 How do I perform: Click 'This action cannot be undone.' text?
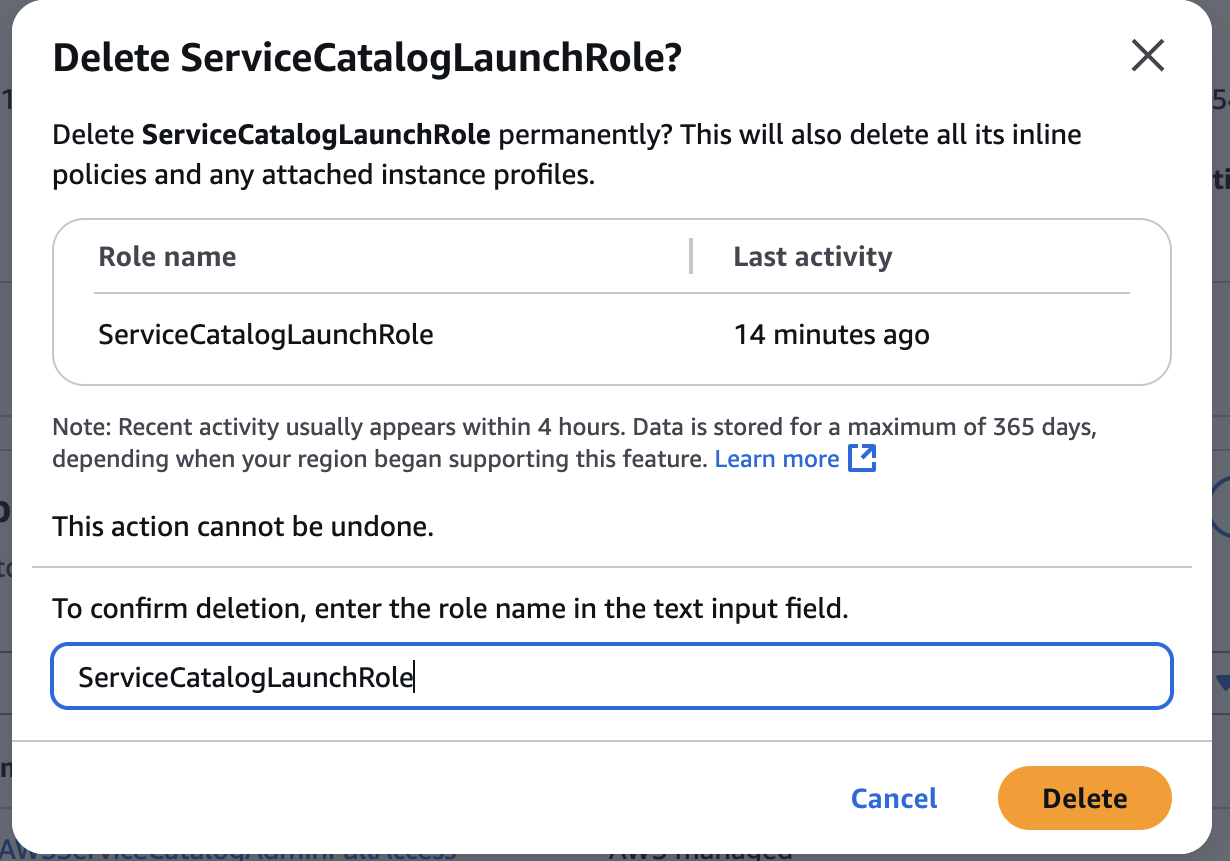[x=243, y=526]
